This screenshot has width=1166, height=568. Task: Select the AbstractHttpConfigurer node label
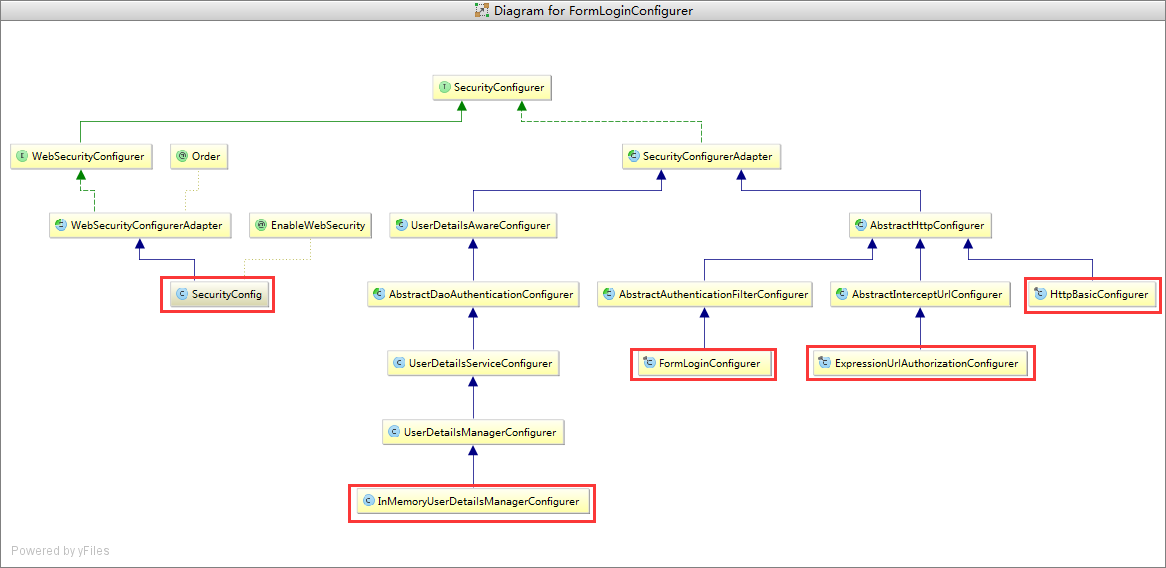click(927, 225)
